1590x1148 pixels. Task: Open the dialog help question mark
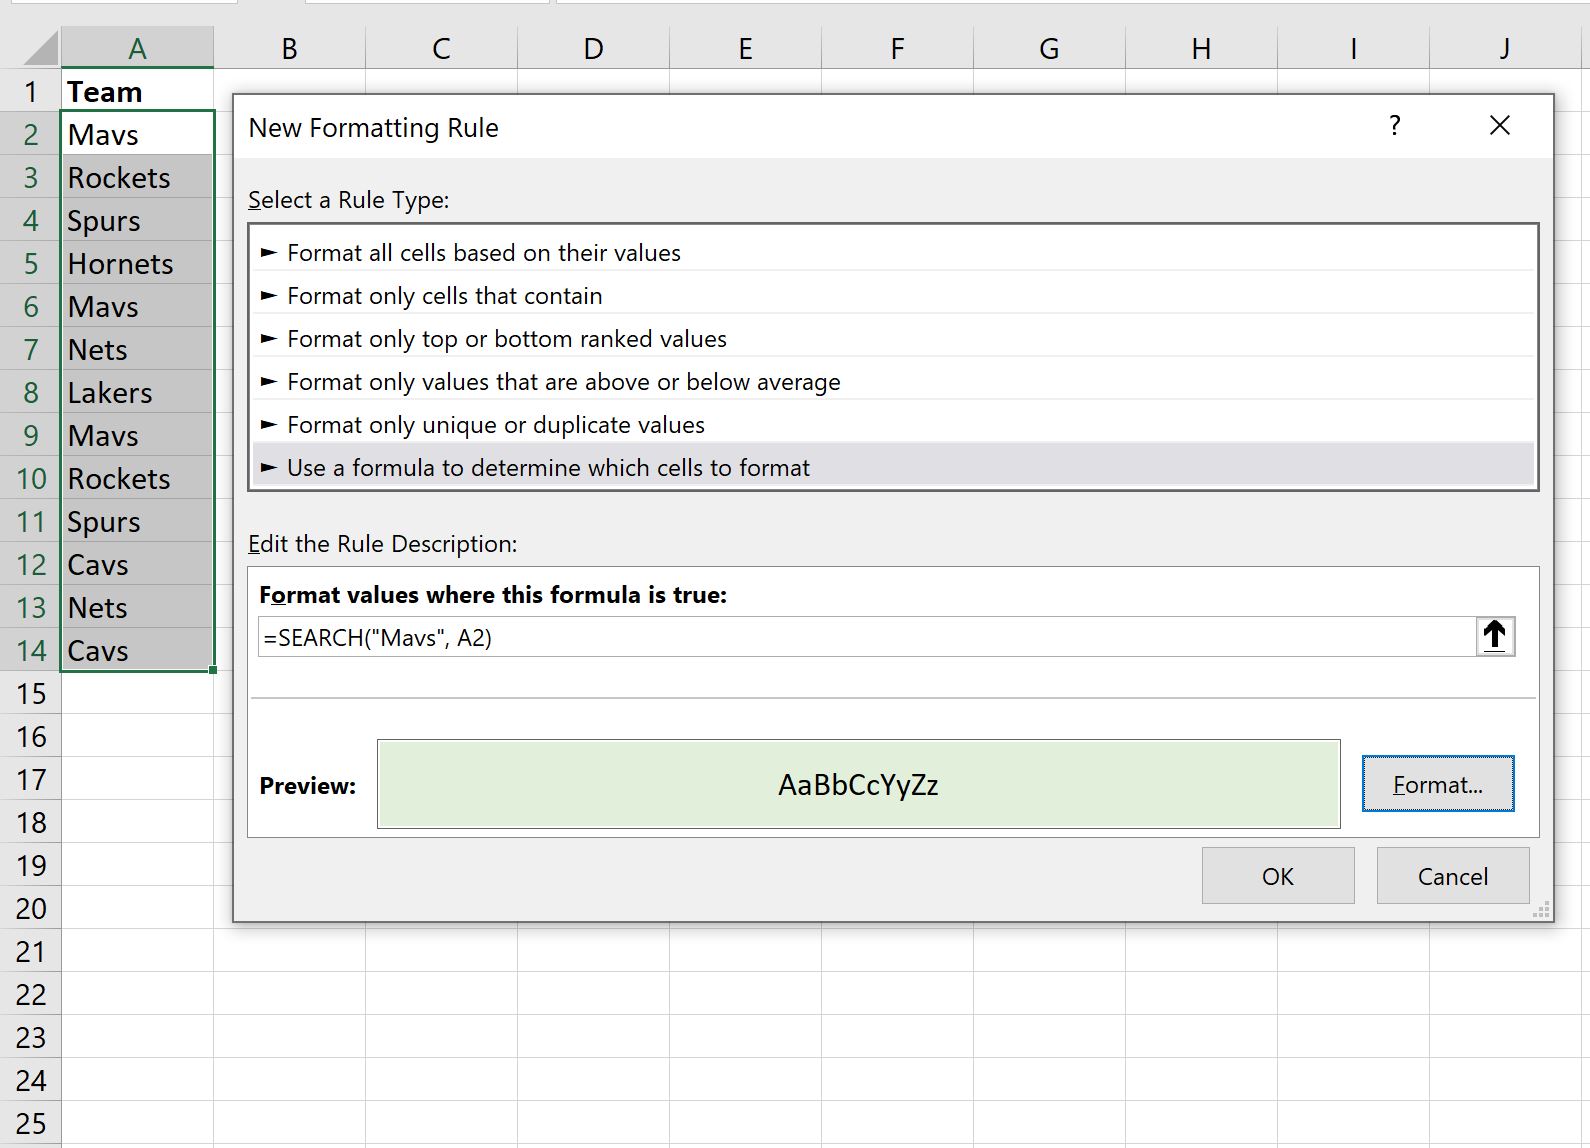coord(1394,126)
